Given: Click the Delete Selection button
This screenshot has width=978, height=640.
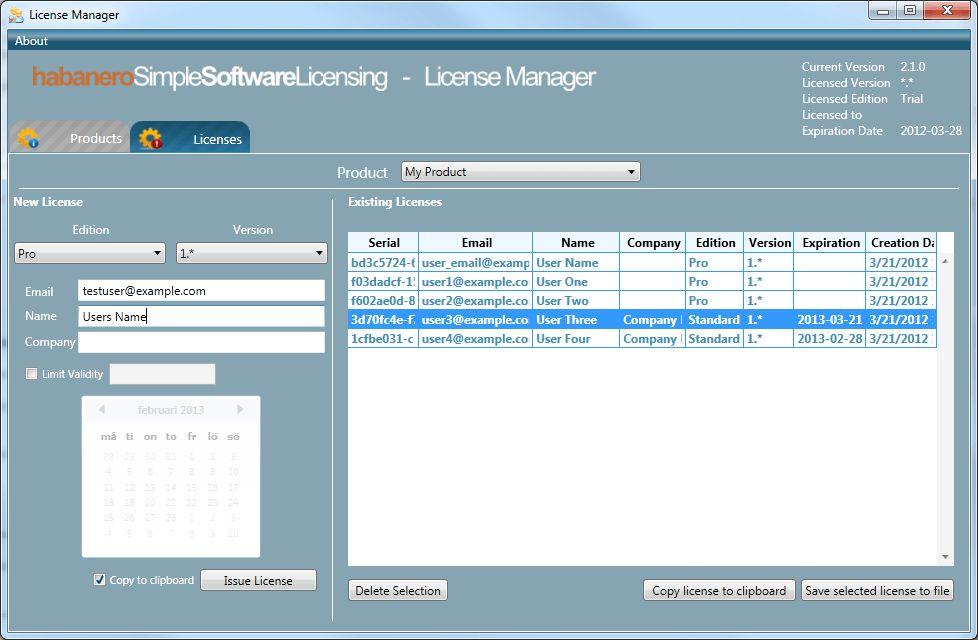Looking at the screenshot, I should (x=398, y=590).
